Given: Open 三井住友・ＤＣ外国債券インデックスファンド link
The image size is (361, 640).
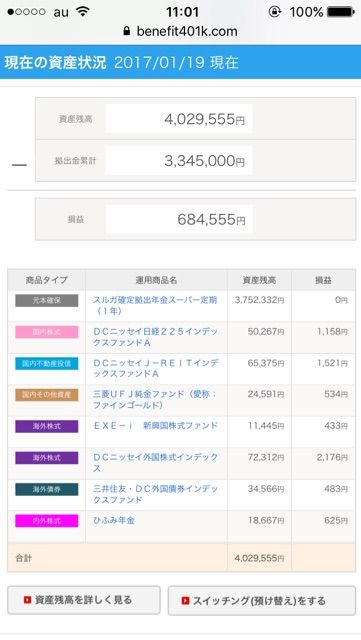Looking at the screenshot, I should [155, 494].
